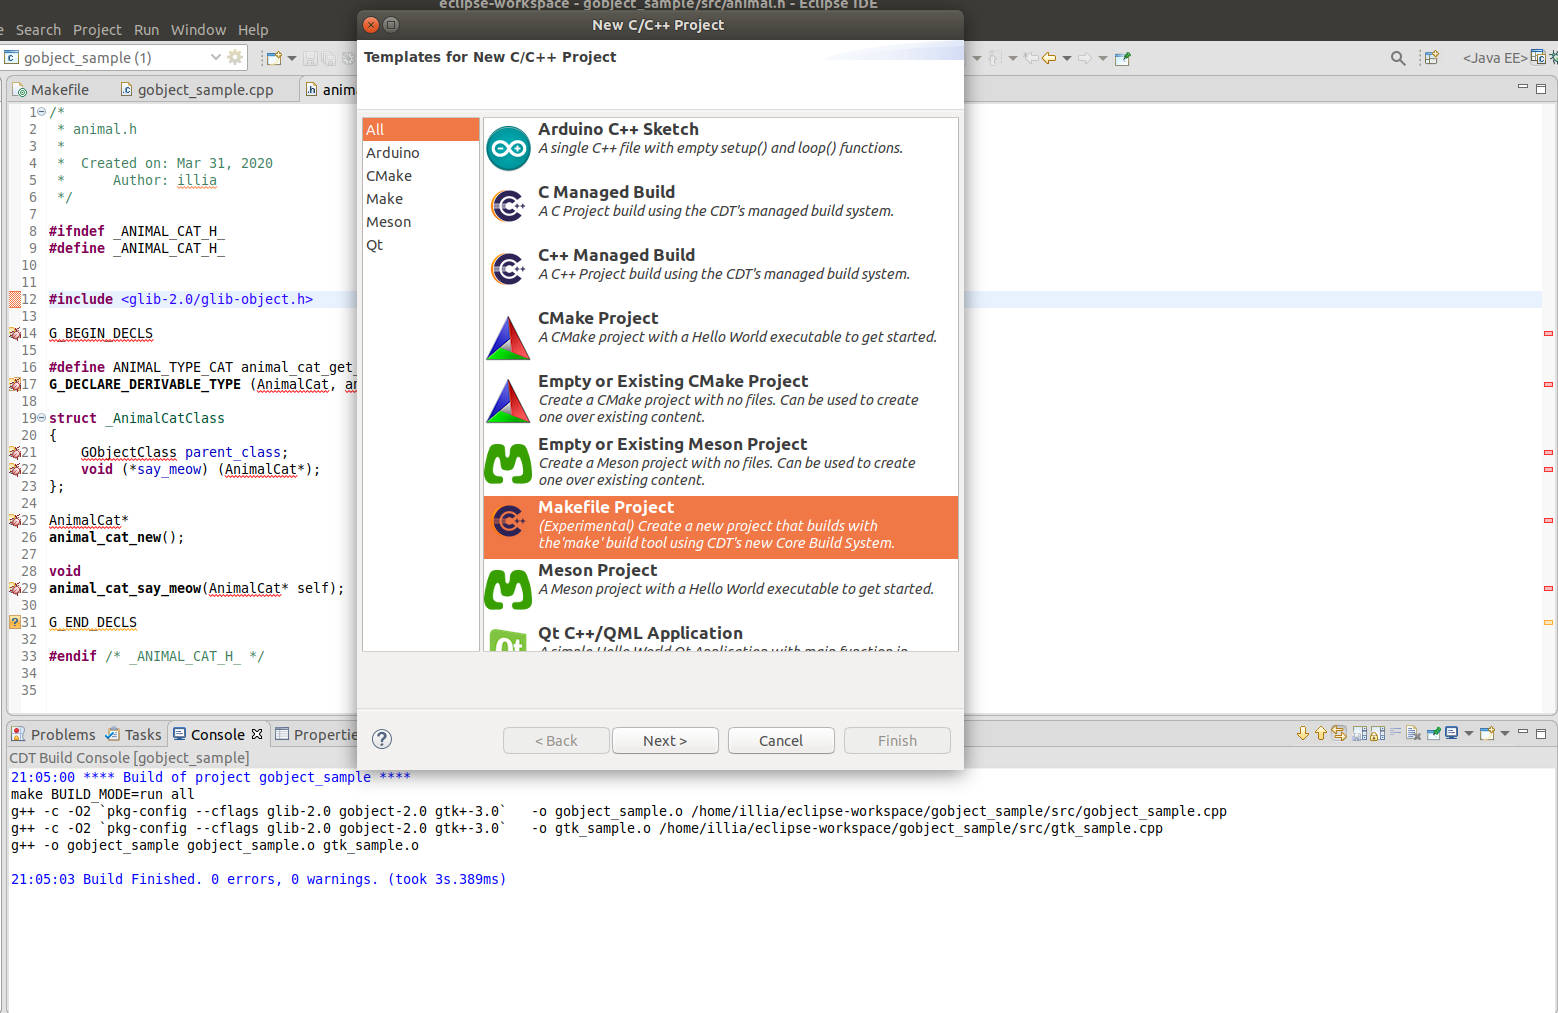Screen dimensions: 1558x1013
Task: Click the pin editor icon in main toolbar
Action: pos(1123,58)
